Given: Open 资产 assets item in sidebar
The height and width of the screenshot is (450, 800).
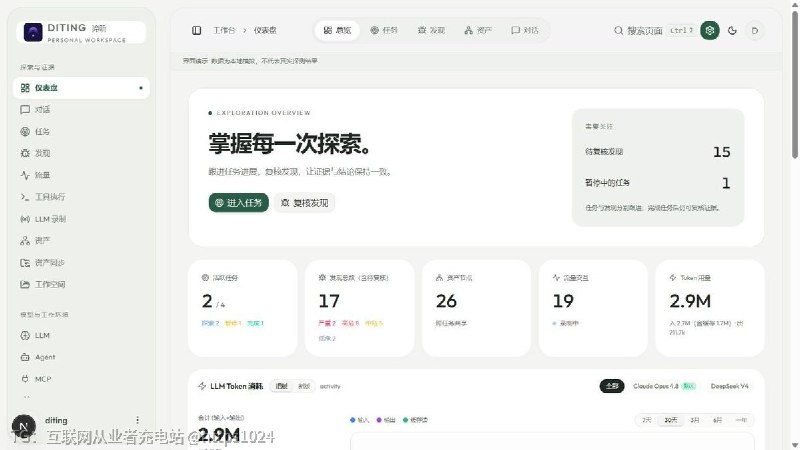Looking at the screenshot, I should [81, 241].
